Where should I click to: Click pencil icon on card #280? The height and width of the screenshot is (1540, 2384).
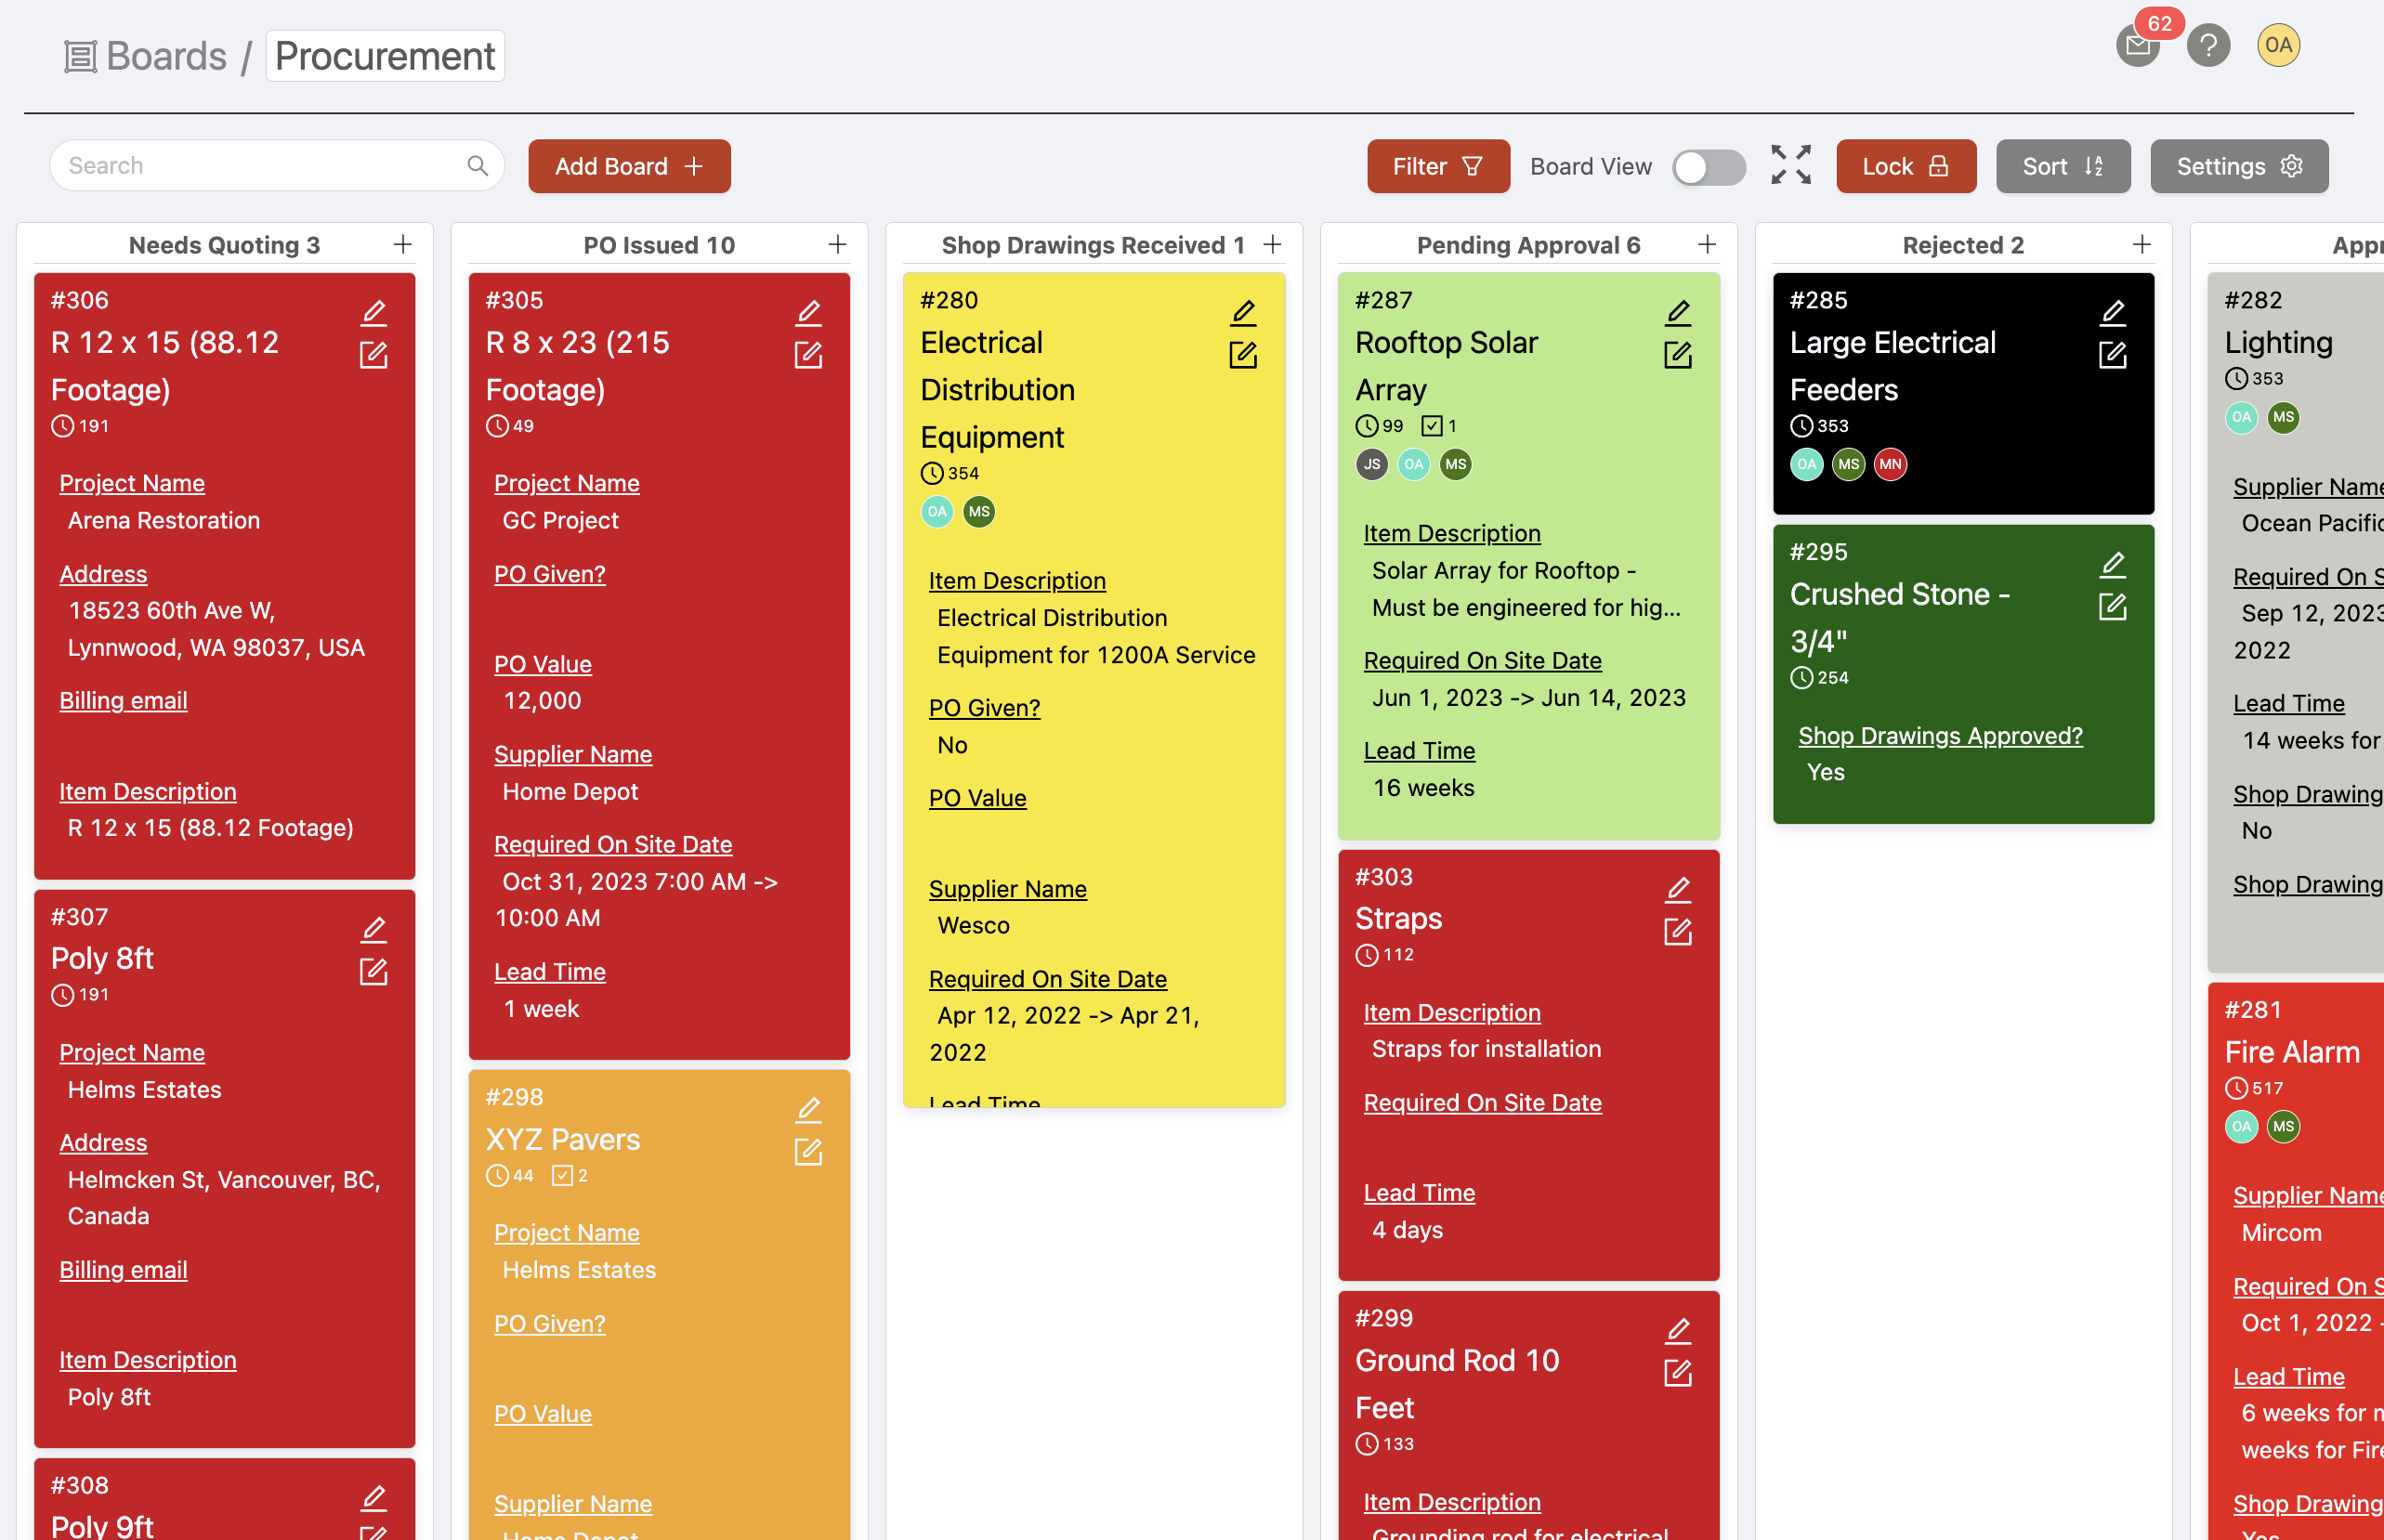[1243, 313]
